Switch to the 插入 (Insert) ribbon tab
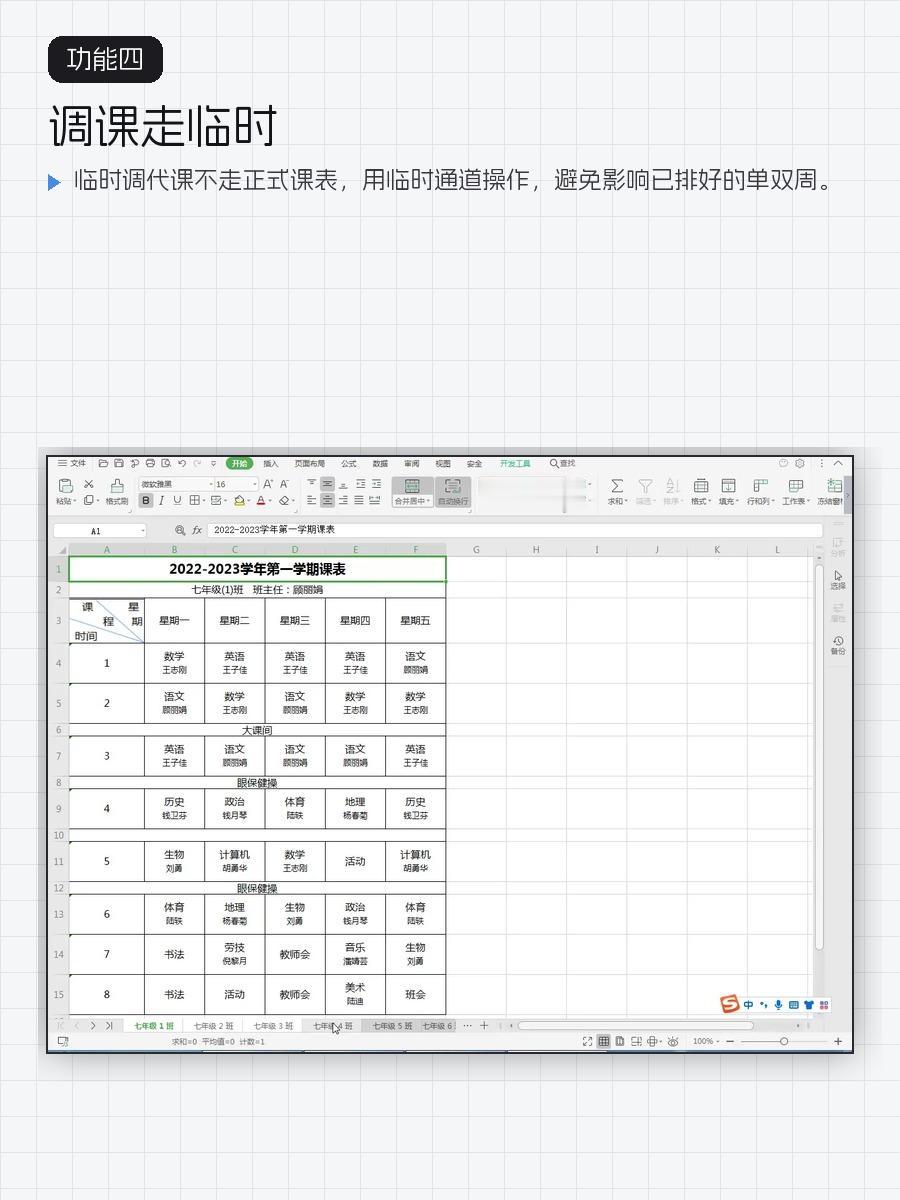Viewport: 900px width, 1200px height. point(271,463)
